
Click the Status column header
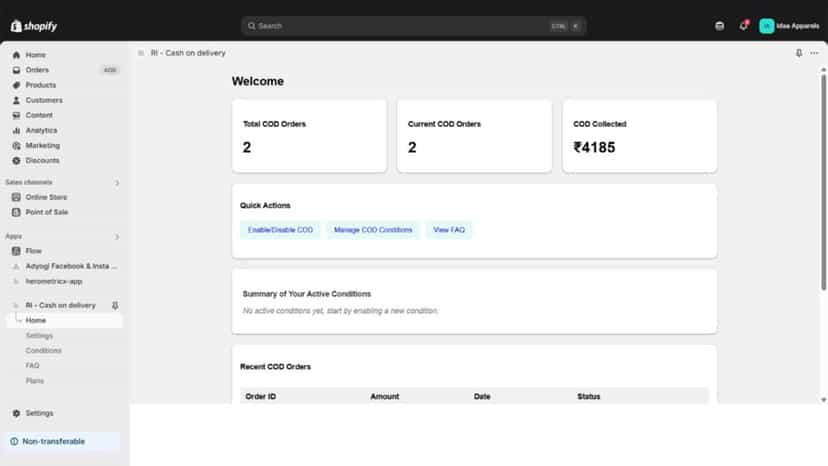tap(589, 396)
